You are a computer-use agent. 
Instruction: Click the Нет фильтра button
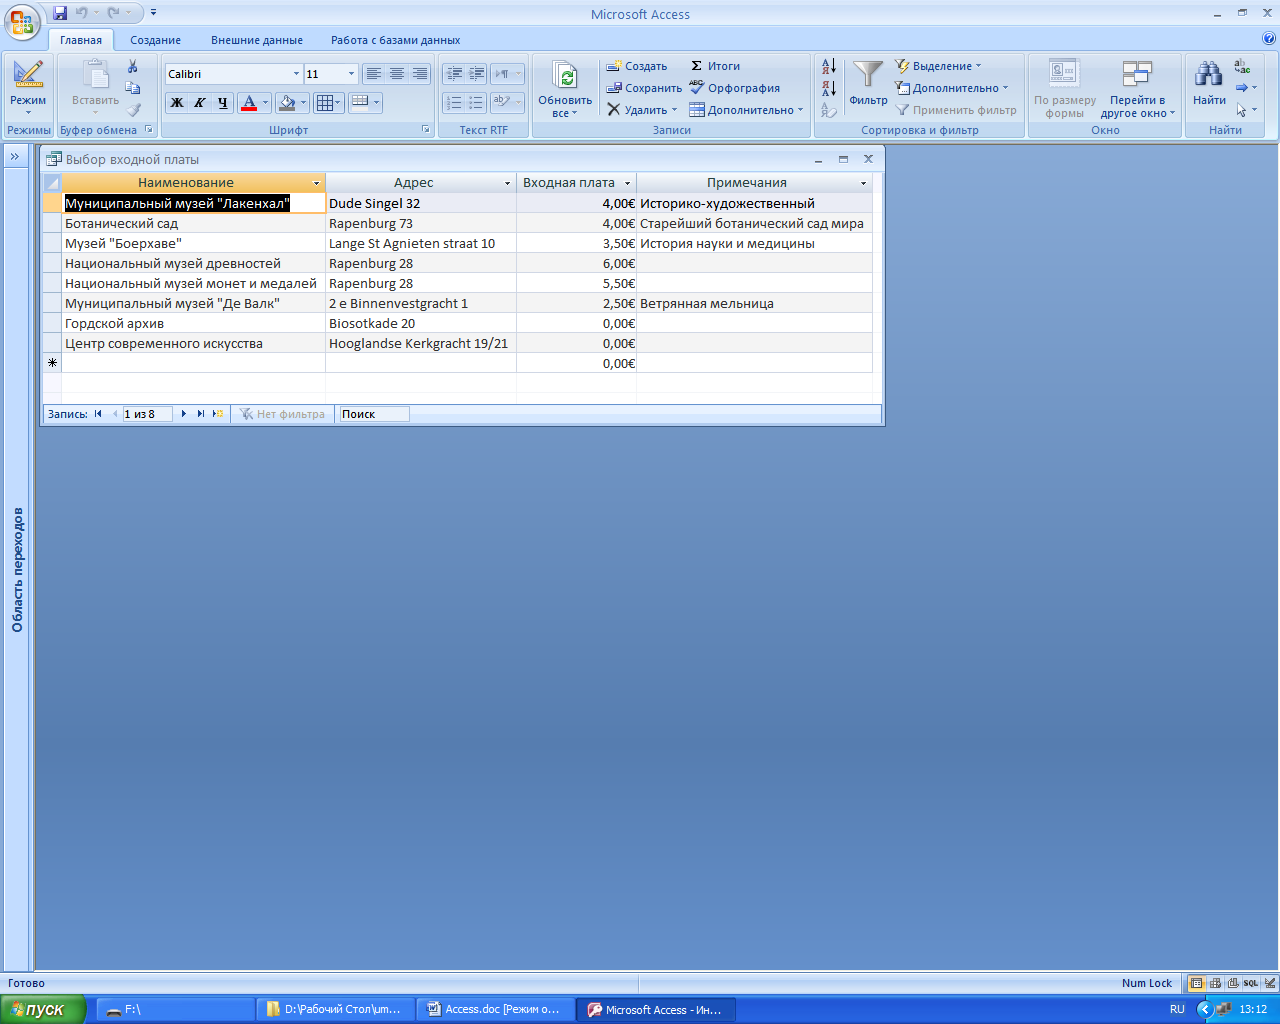pyautogui.click(x=282, y=414)
